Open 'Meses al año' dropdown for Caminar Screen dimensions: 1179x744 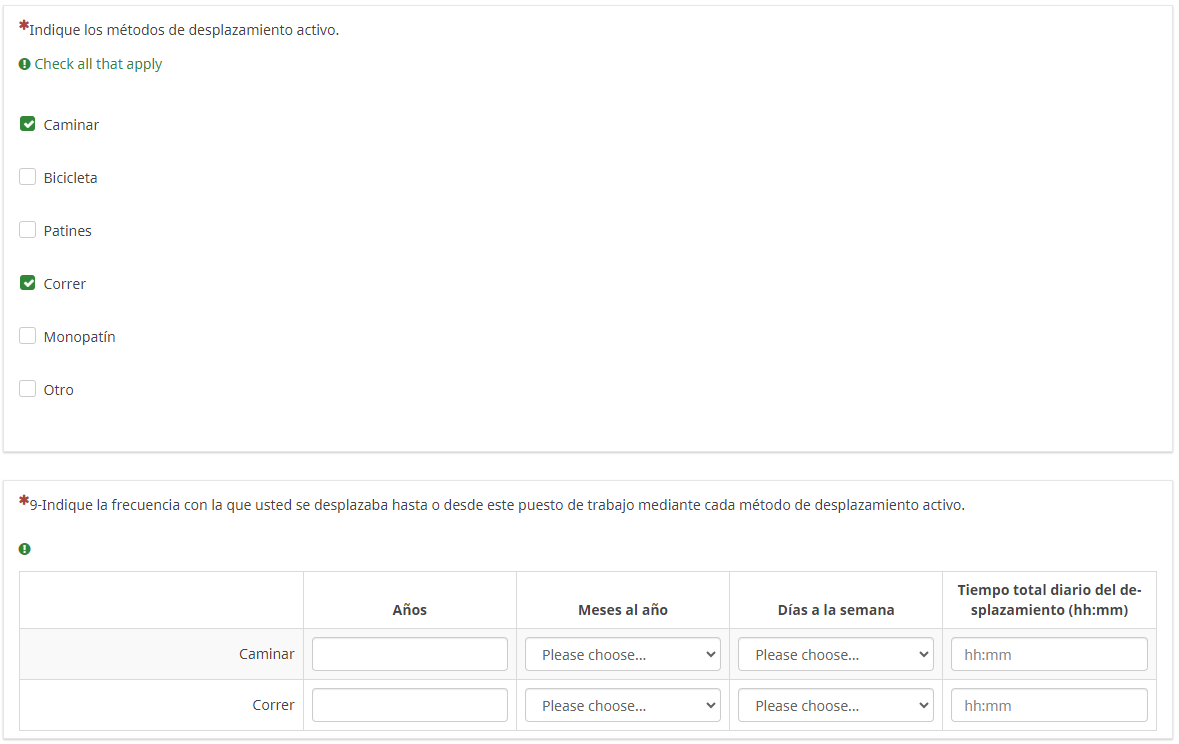coord(622,655)
